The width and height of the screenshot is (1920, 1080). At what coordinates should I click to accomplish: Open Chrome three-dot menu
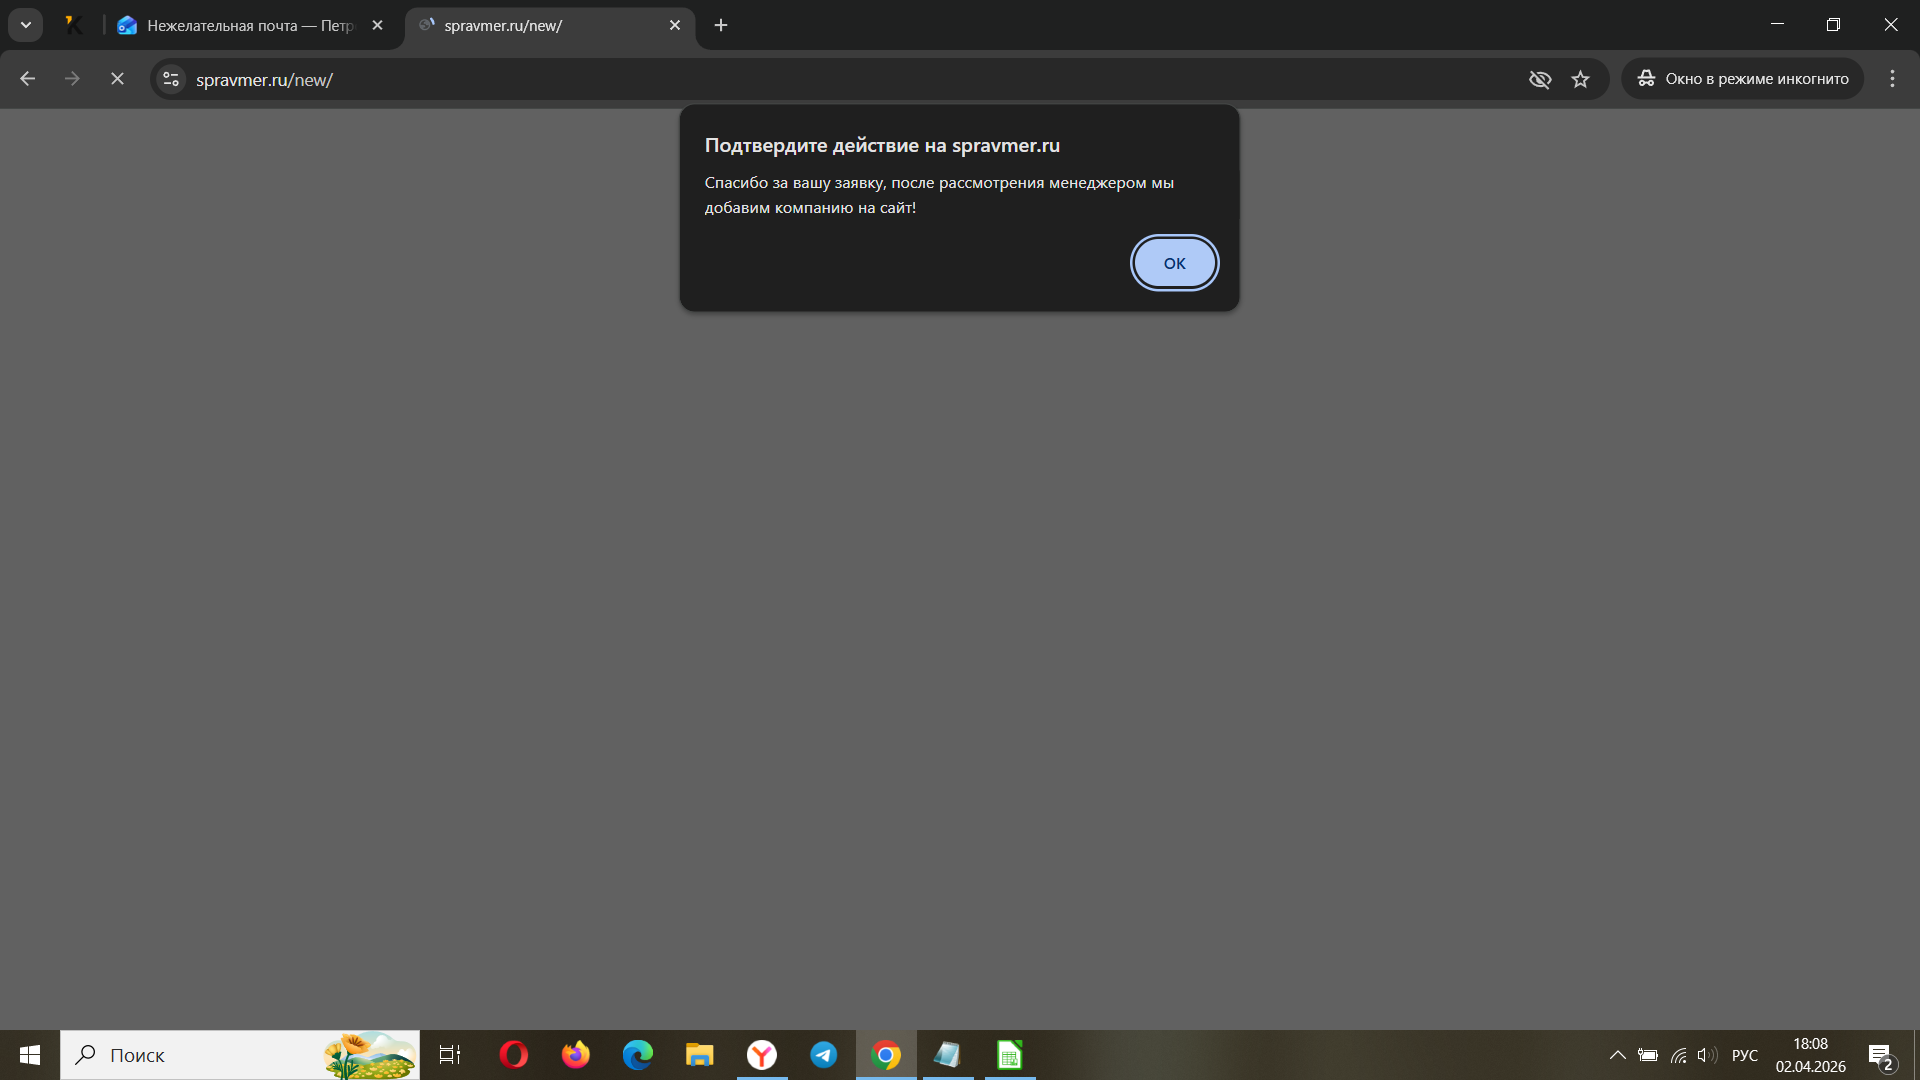(1892, 79)
